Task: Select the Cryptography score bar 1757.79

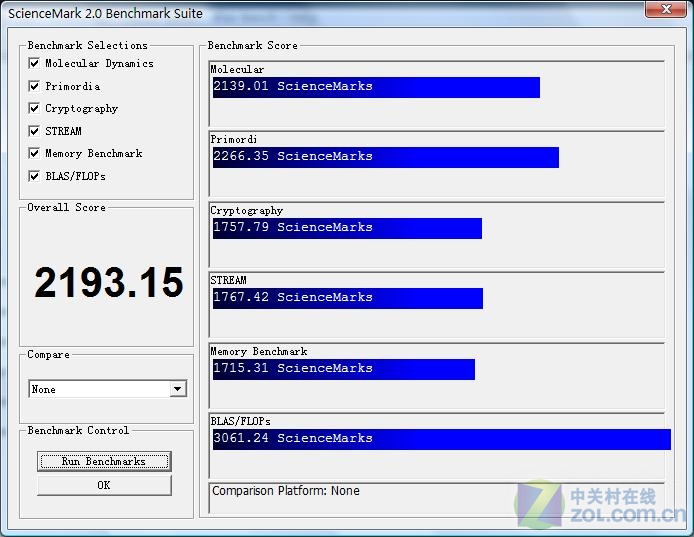Action: tap(347, 228)
